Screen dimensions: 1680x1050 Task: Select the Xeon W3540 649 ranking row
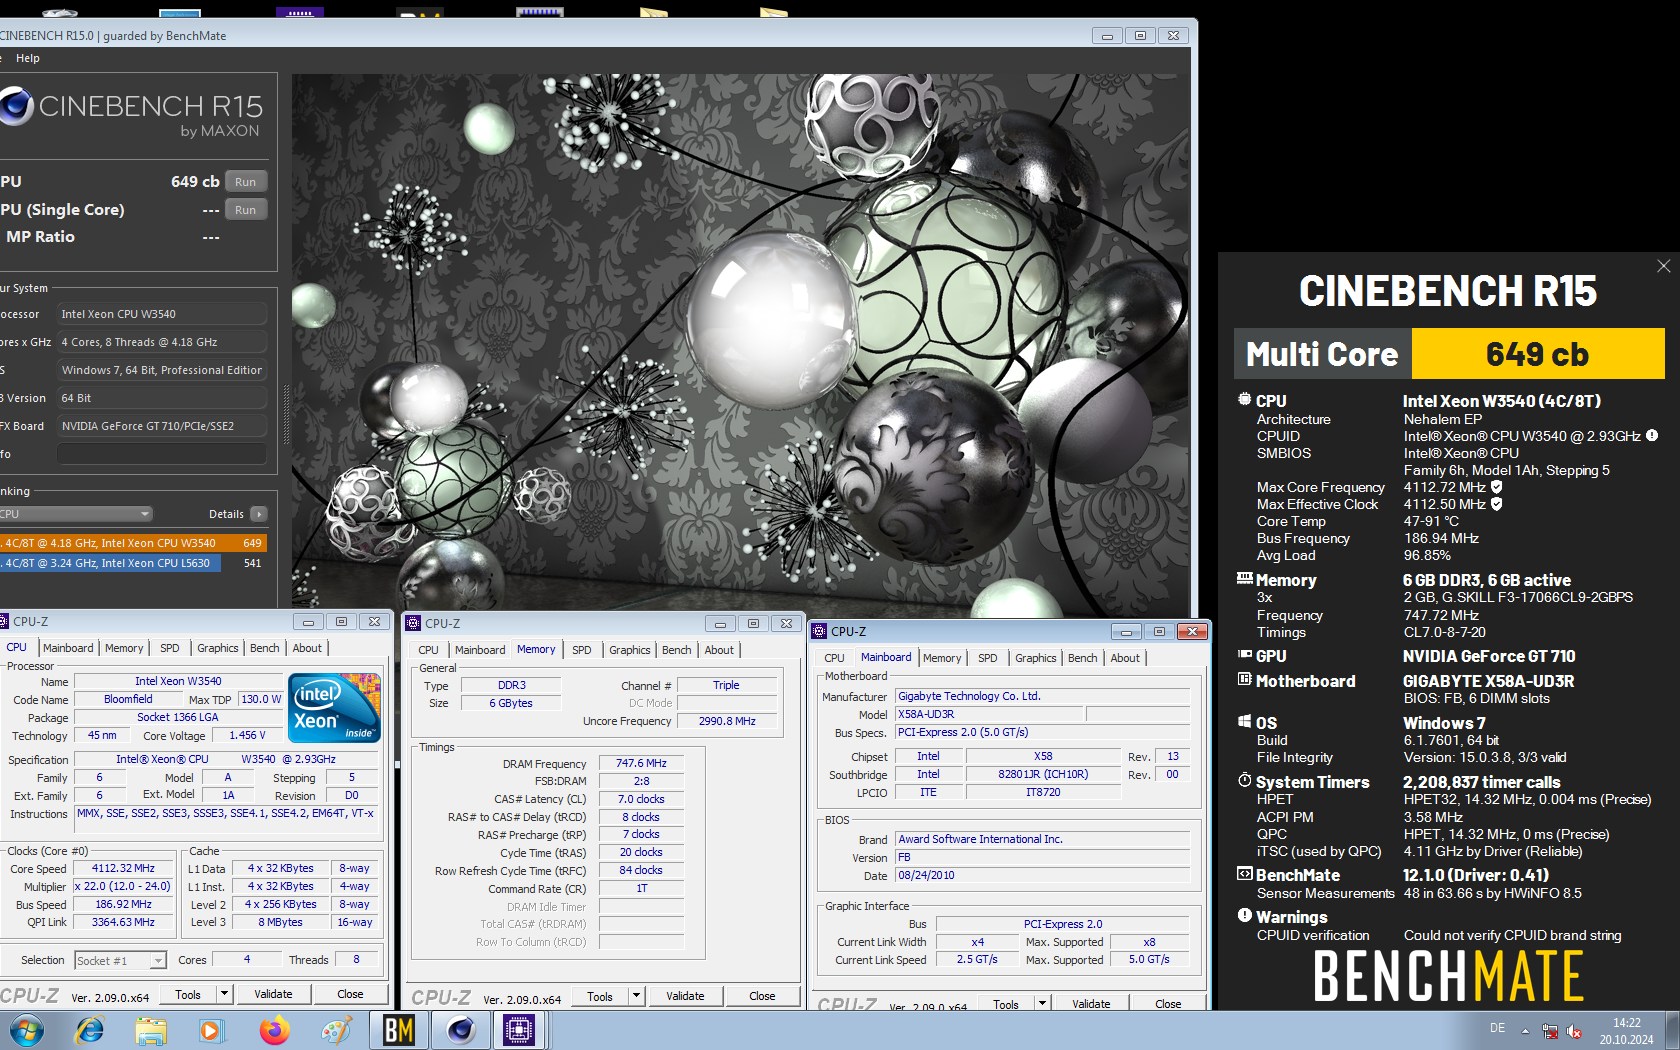click(133, 543)
